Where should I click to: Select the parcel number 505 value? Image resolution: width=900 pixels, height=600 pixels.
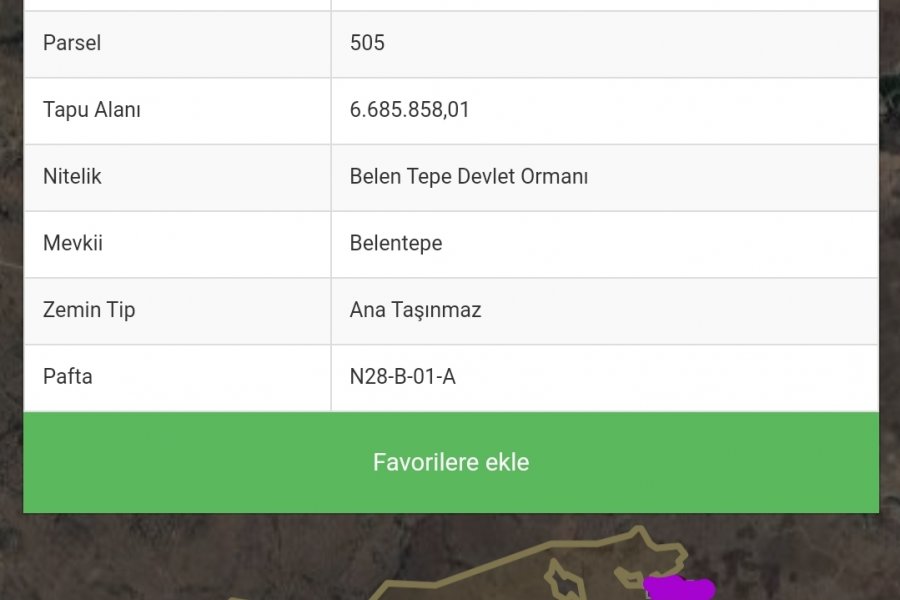pos(367,43)
